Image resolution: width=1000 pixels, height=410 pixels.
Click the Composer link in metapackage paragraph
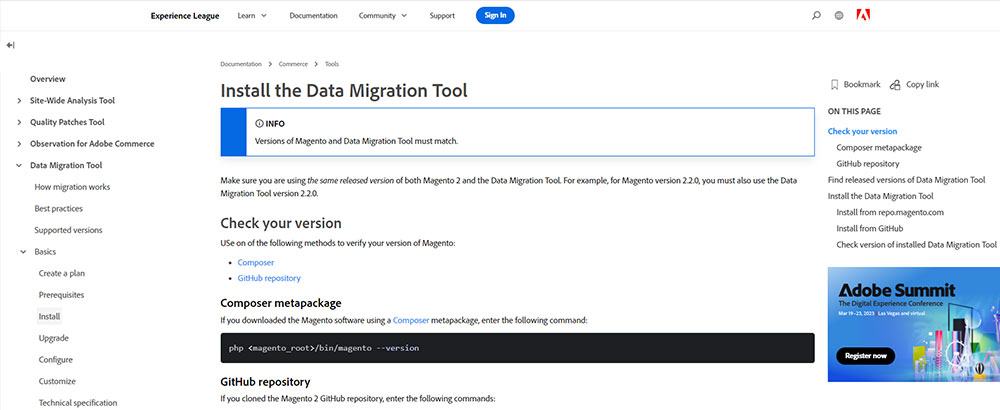pyautogui.click(x=411, y=320)
